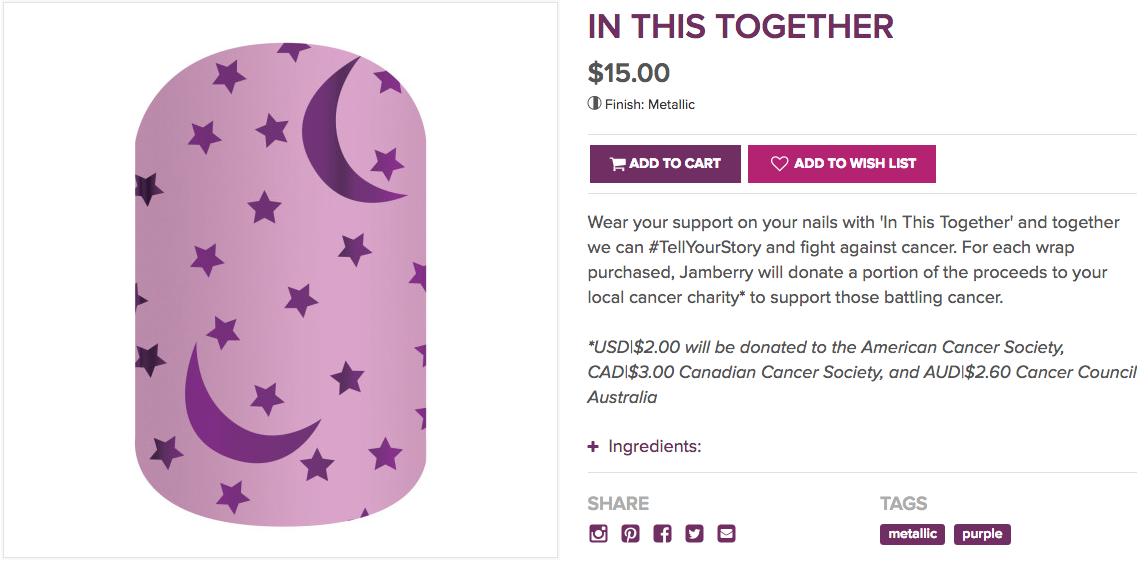Viewport: 1137px width, 561px height.
Task: Select the purple tag
Action: tap(982, 534)
